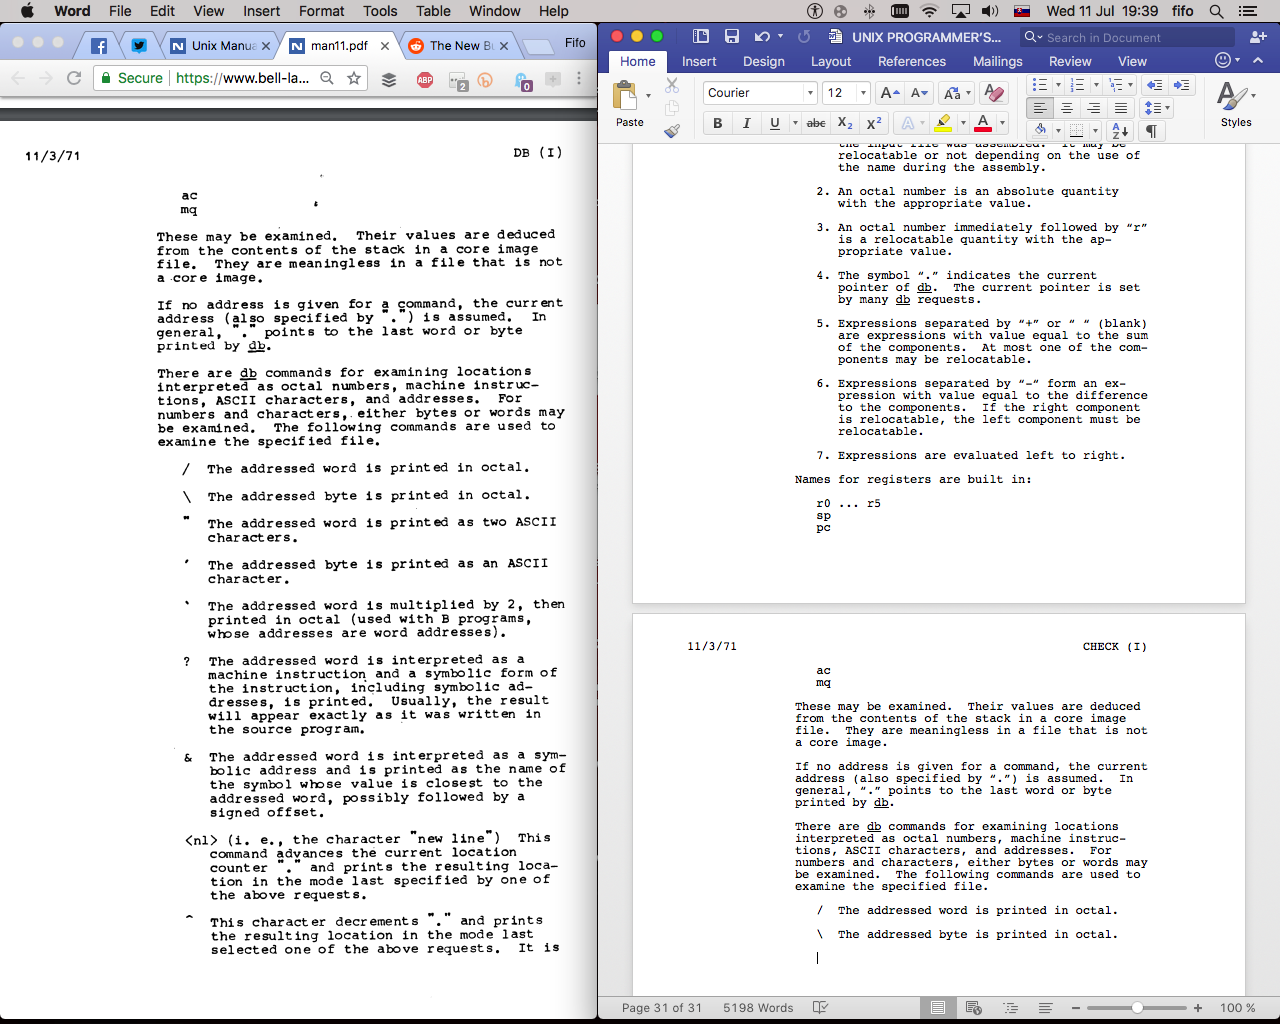Justify text alignment
Viewport: 1280px width, 1024px height.
click(1121, 108)
